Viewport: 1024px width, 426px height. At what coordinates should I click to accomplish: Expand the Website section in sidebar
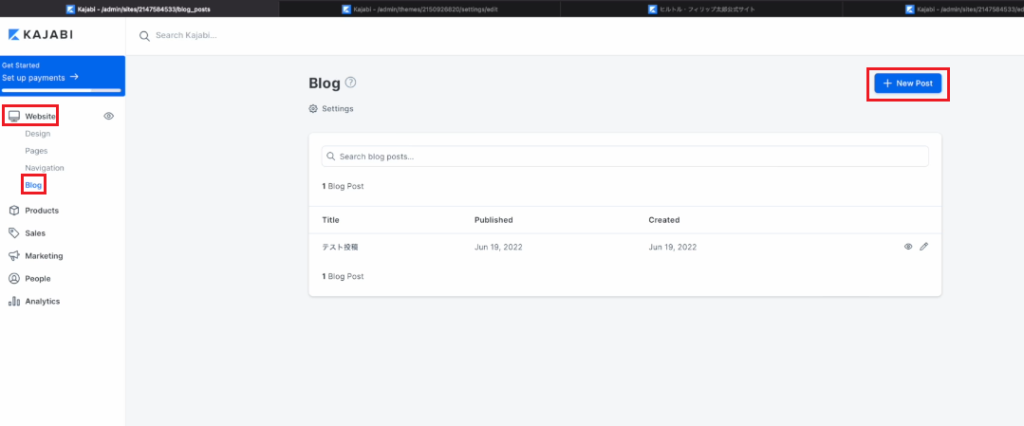click(x=39, y=116)
